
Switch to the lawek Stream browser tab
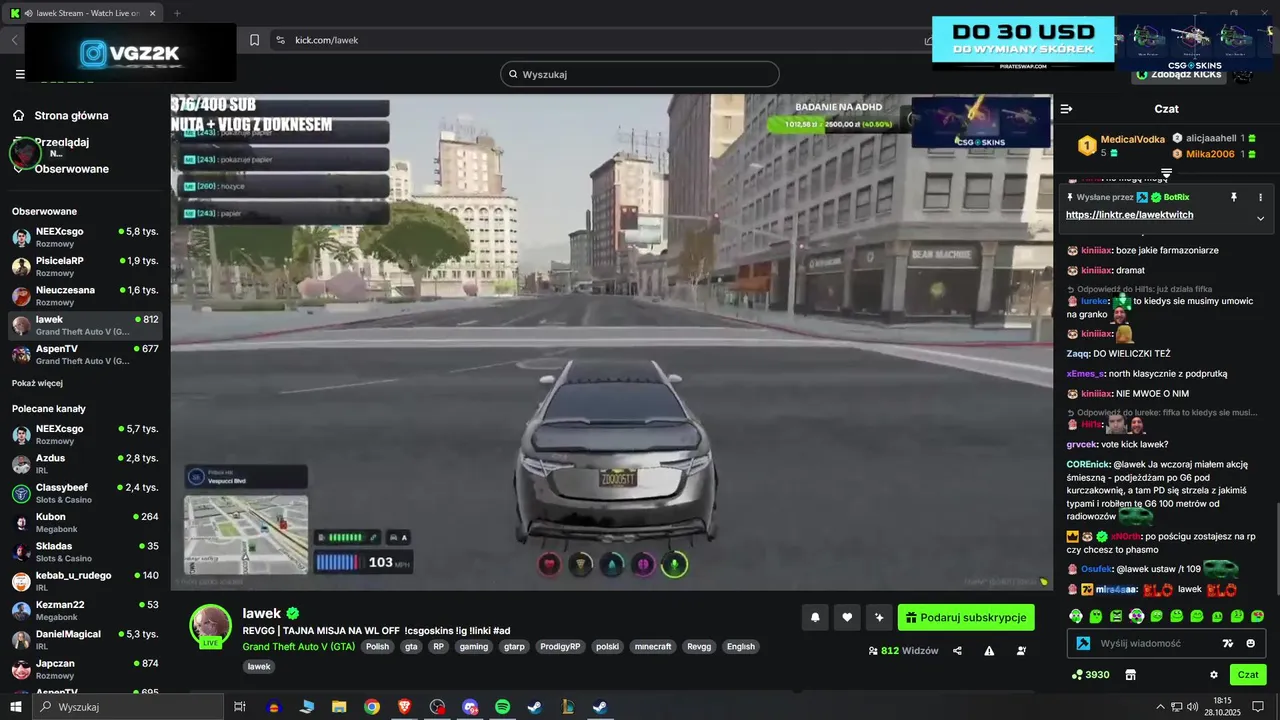click(83, 13)
